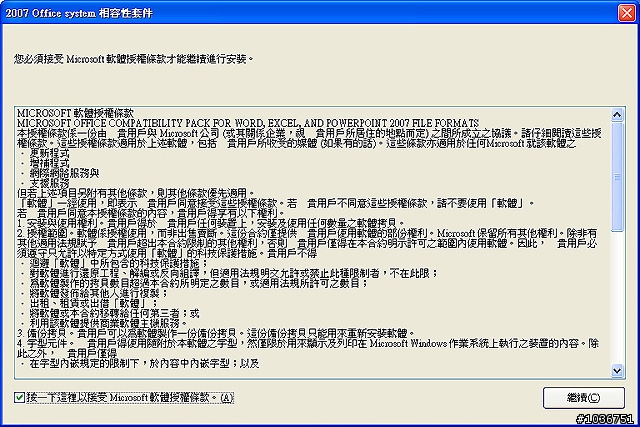Click the instruction '您必須接受 Microsoft 軟體授權條款才能繼續進行安裝'
The image size is (640, 427).
point(134,59)
